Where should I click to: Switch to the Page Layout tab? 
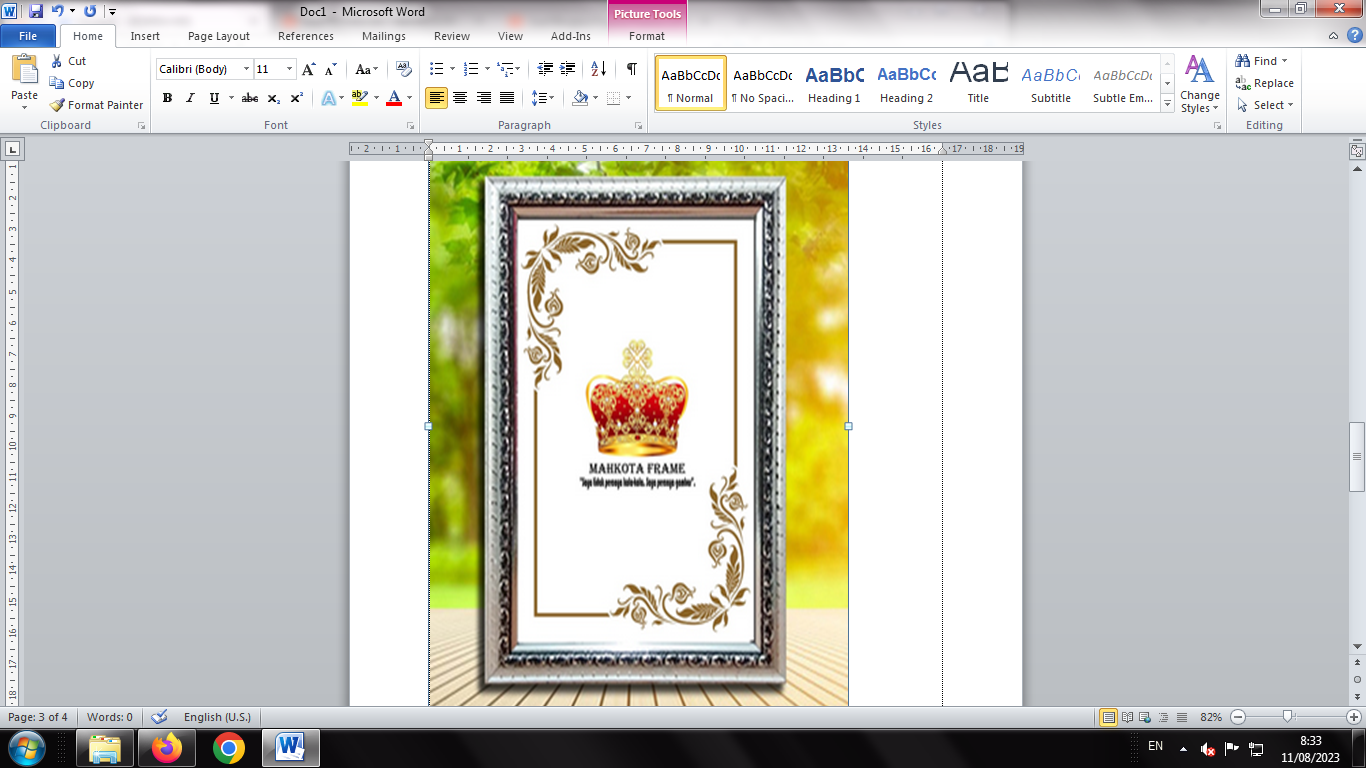pyautogui.click(x=219, y=36)
